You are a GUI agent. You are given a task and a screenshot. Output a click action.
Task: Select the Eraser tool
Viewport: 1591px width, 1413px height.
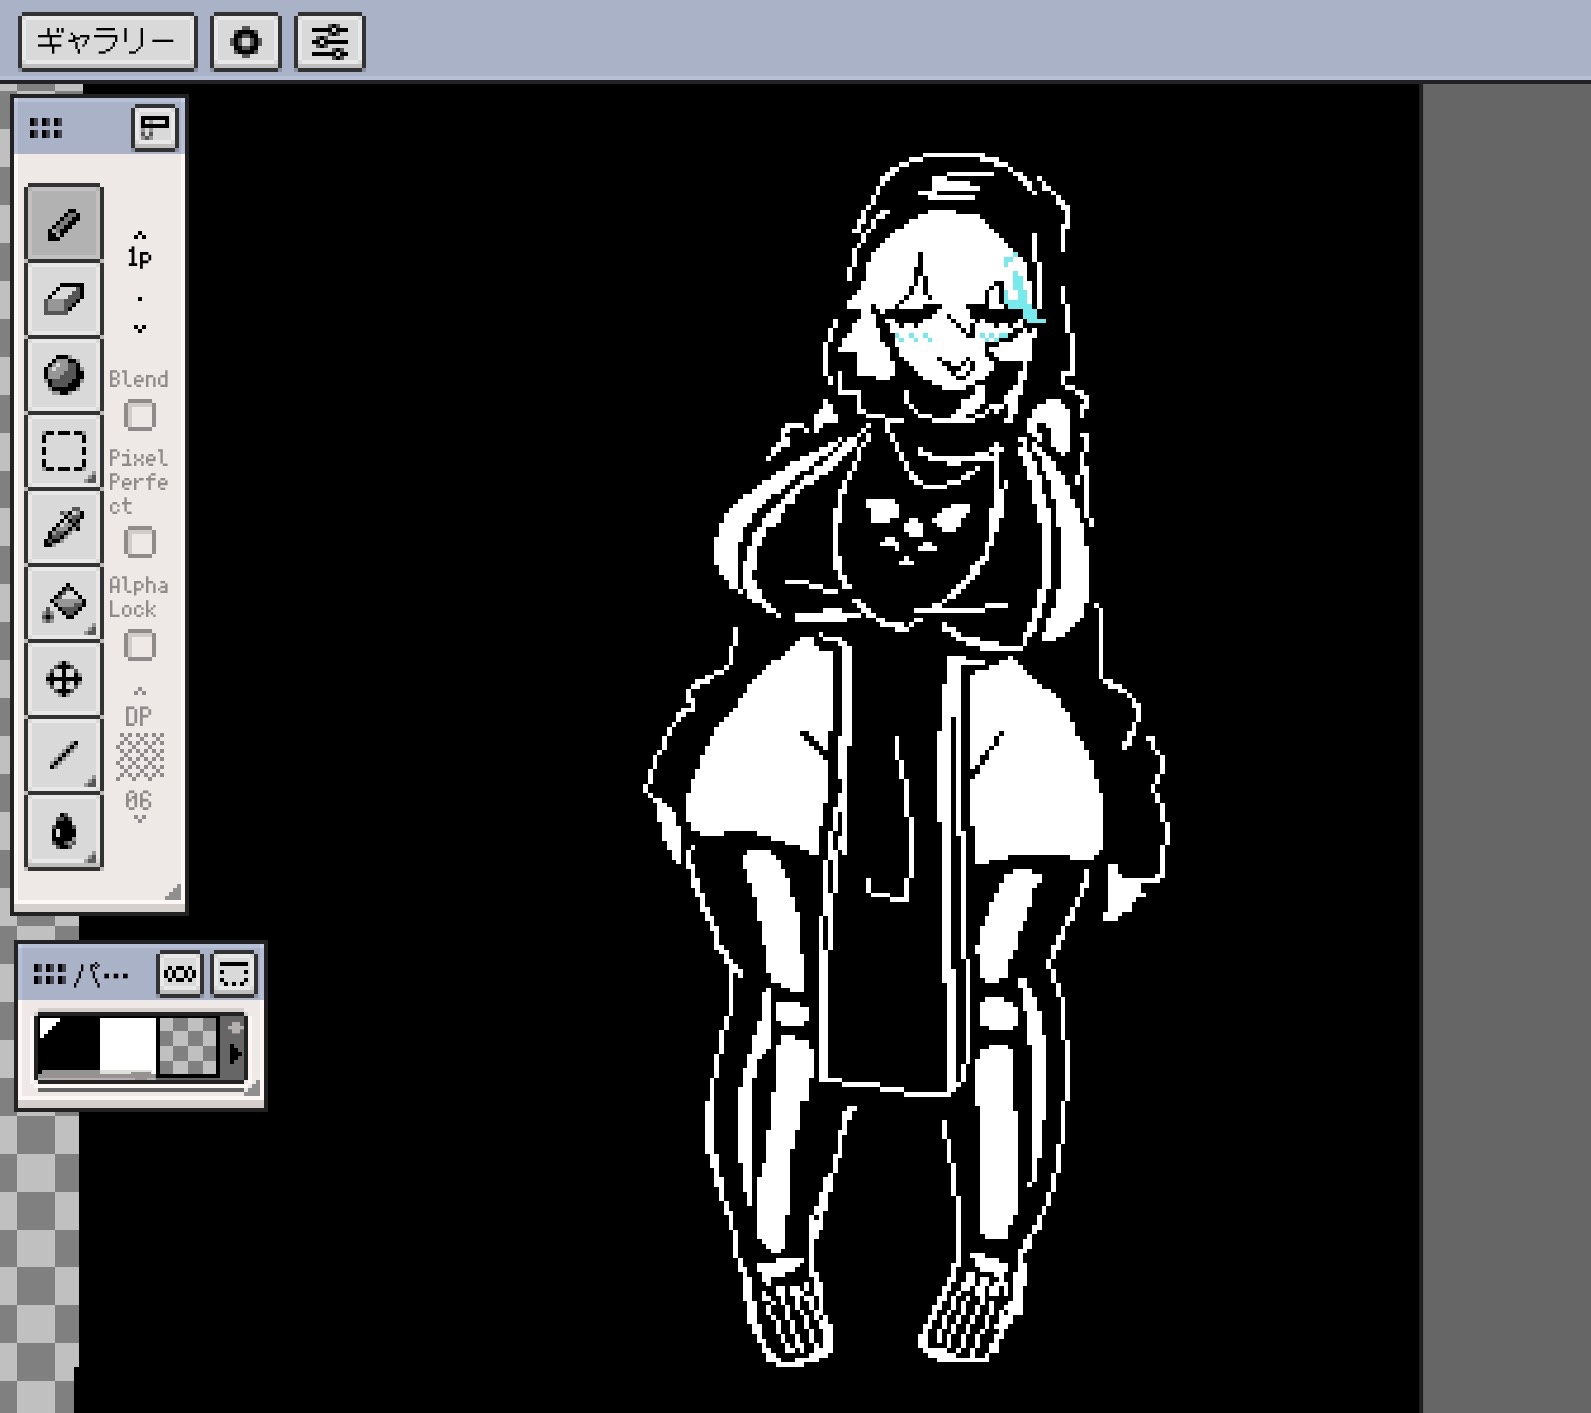coord(63,299)
